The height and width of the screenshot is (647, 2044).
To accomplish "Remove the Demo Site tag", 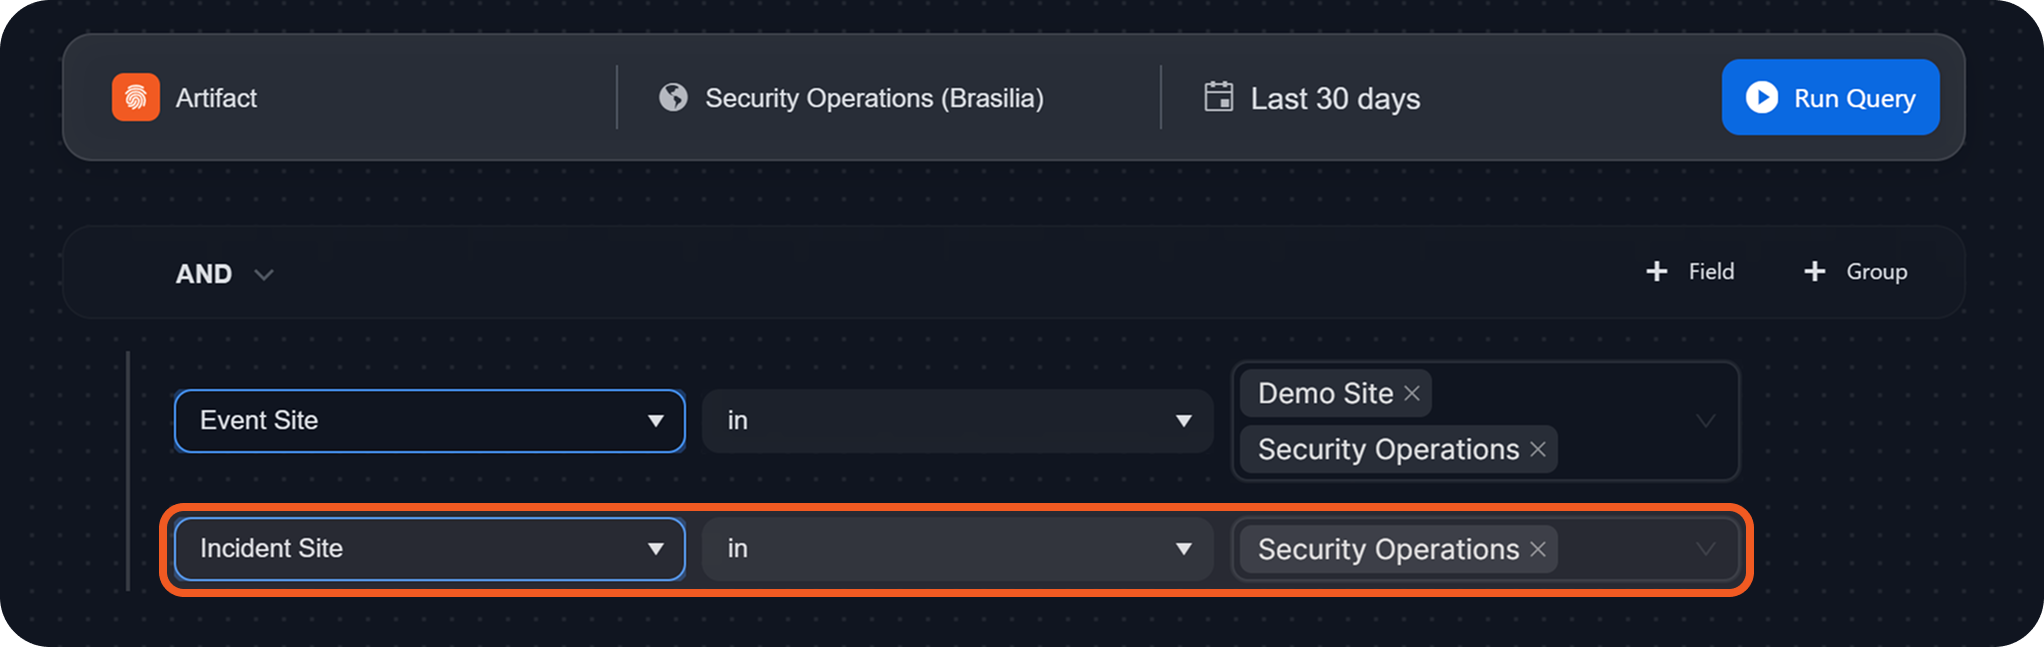I will pos(1412,393).
